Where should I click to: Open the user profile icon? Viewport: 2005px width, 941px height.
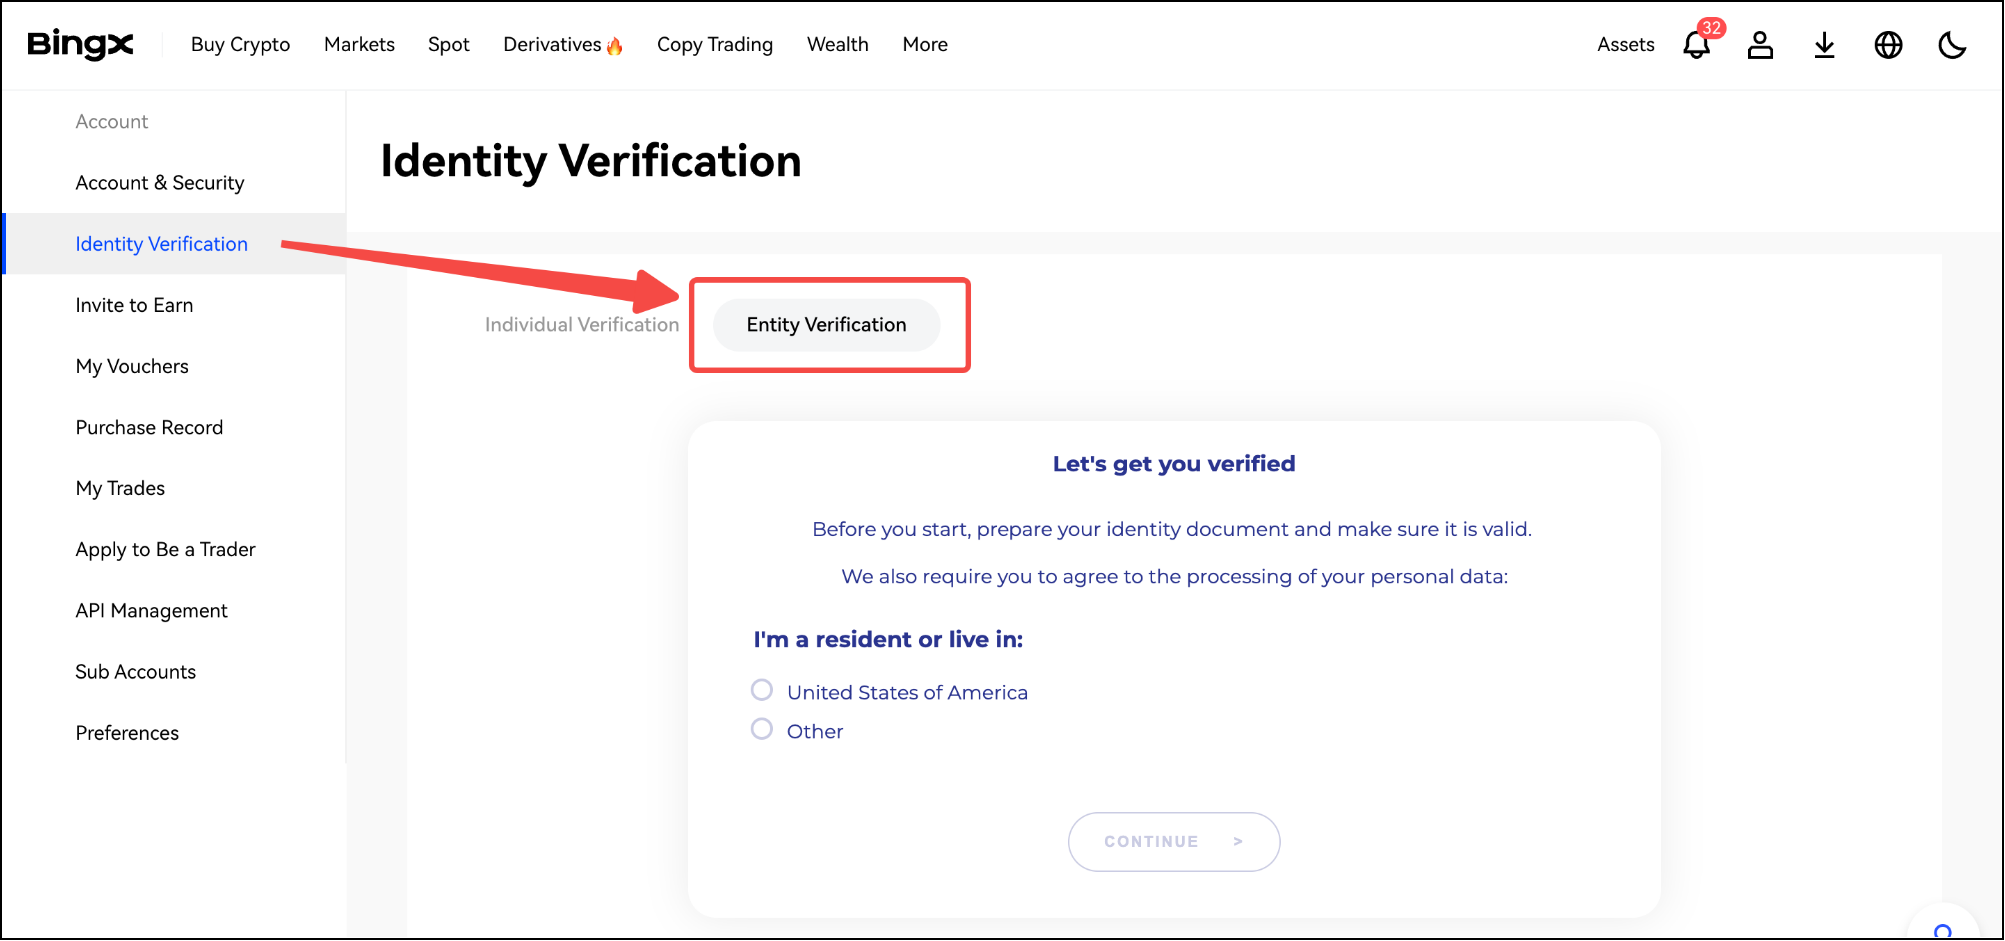(1760, 45)
